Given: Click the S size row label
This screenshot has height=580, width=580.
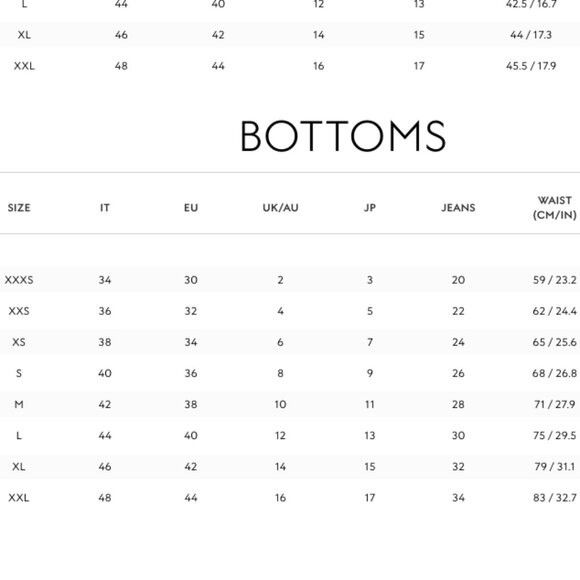Looking at the screenshot, I should pos(19,373).
